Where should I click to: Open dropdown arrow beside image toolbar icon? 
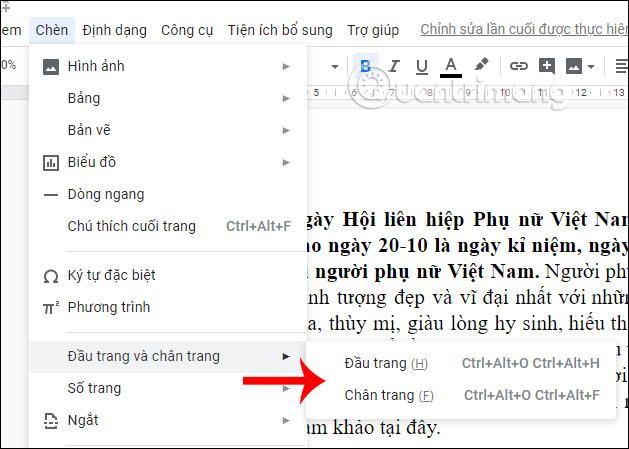pyautogui.click(x=591, y=67)
